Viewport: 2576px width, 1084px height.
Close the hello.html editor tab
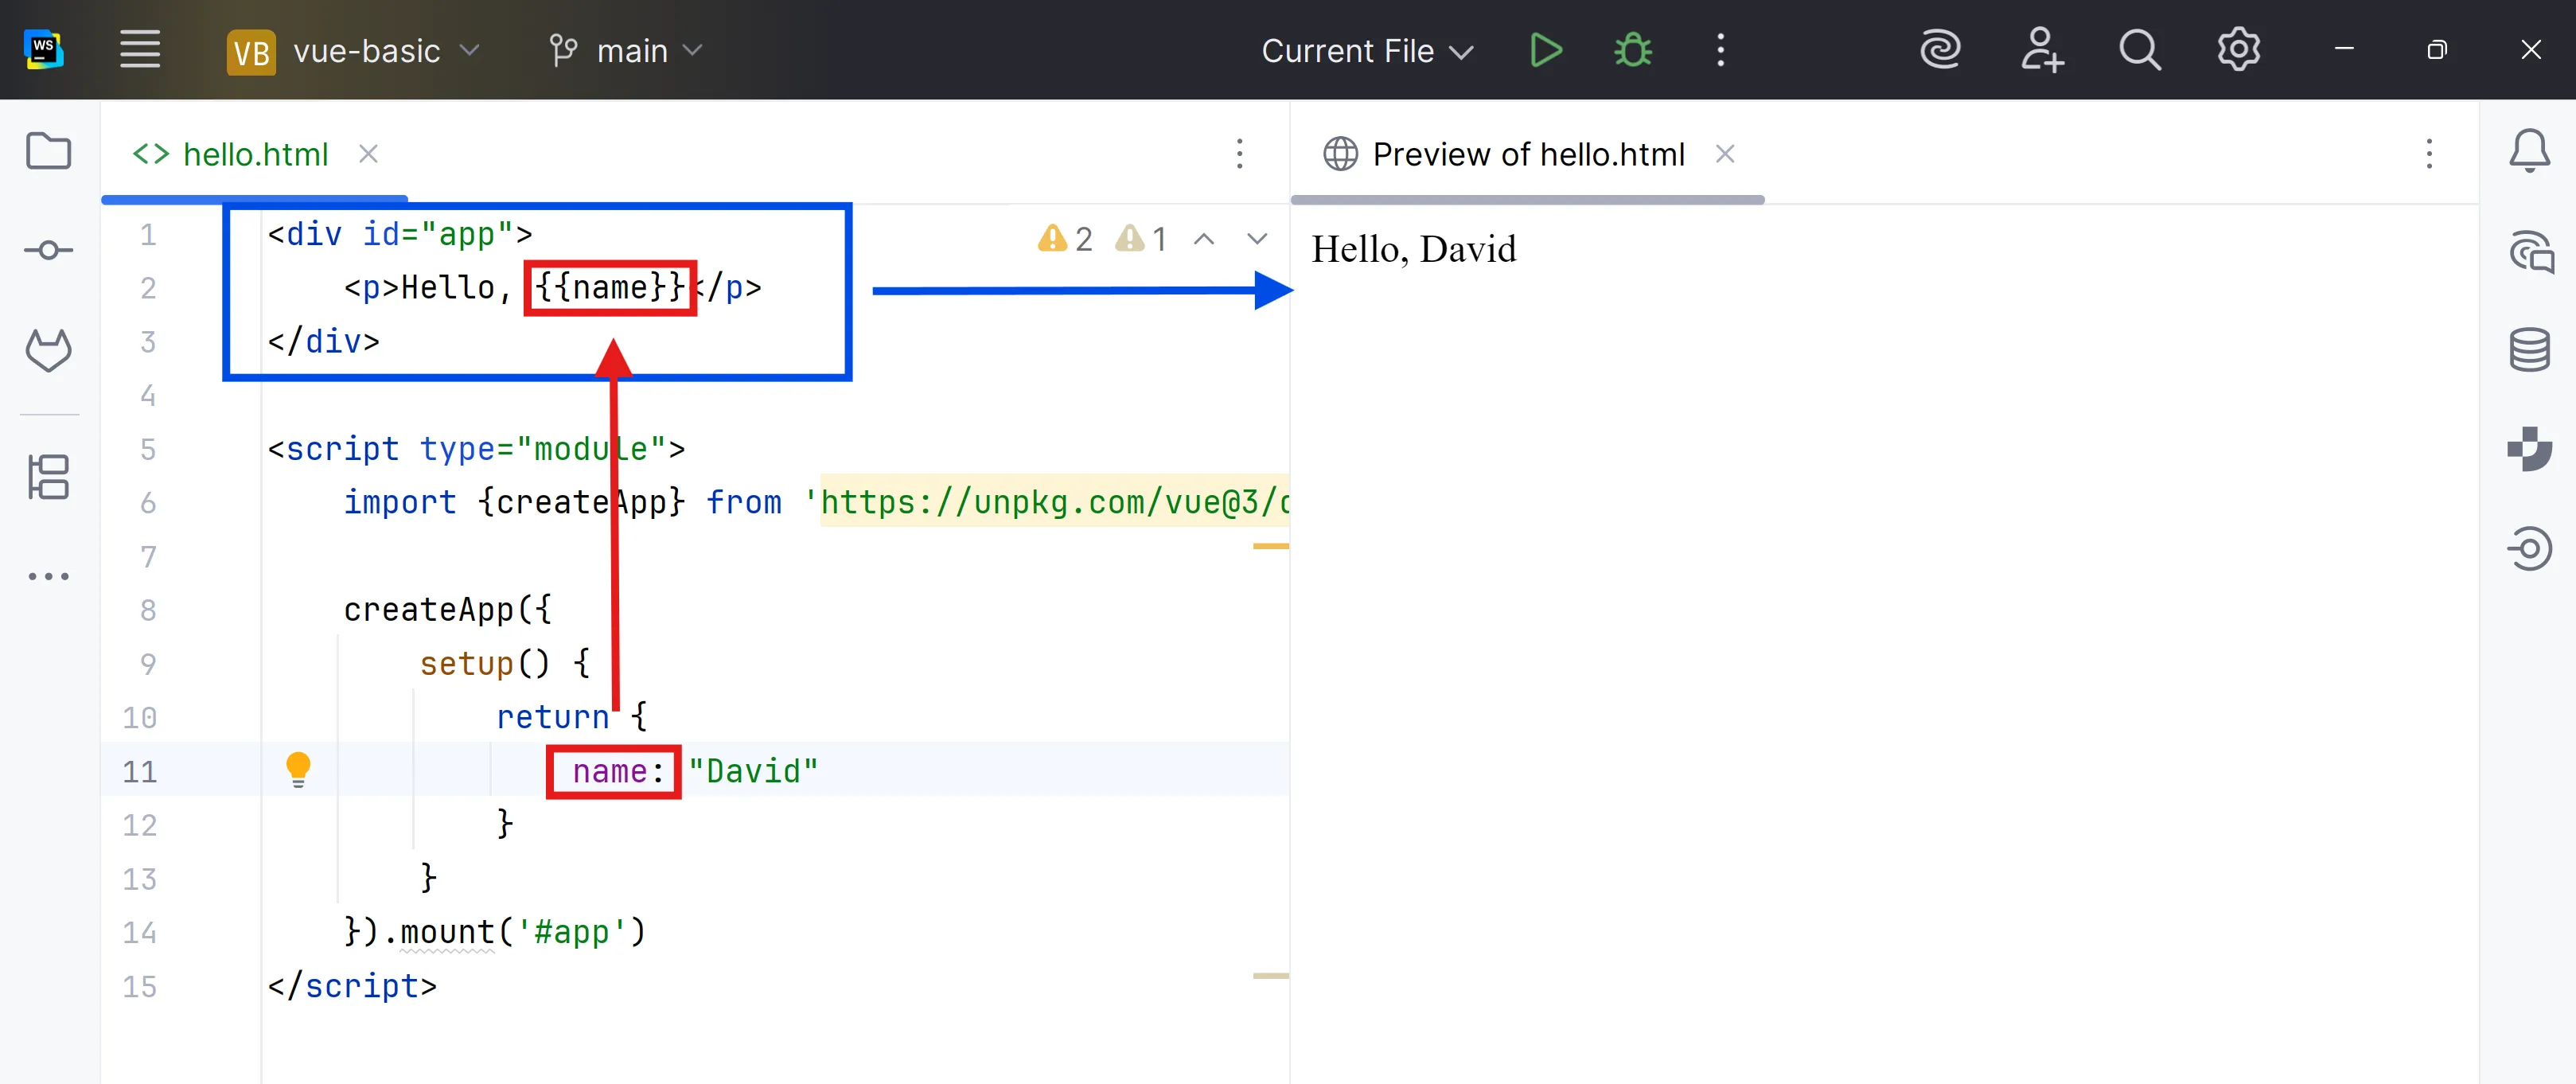pos(368,154)
